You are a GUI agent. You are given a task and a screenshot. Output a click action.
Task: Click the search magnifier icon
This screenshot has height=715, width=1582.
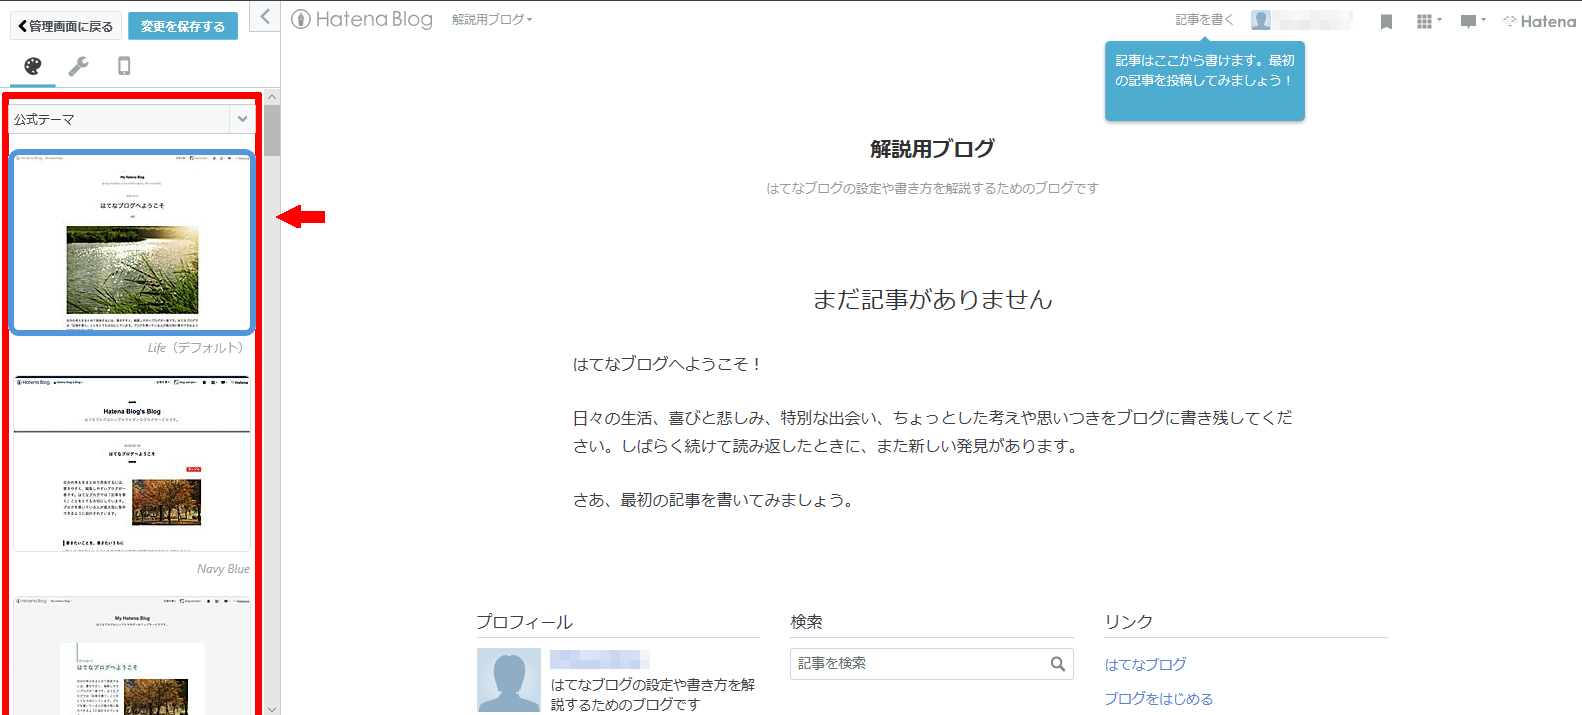1058,664
